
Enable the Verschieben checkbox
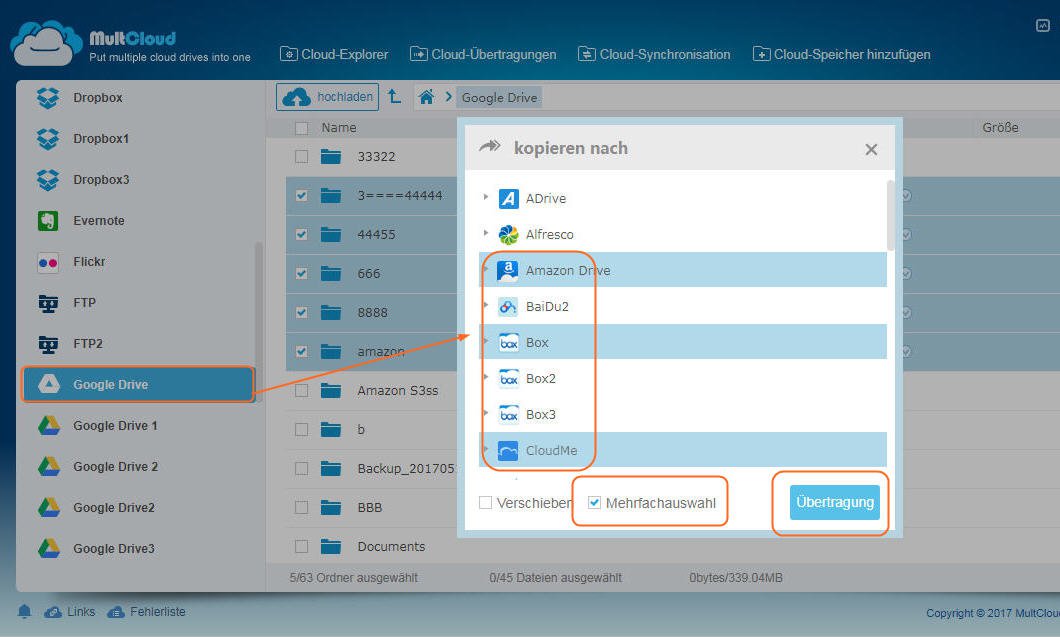(x=485, y=502)
